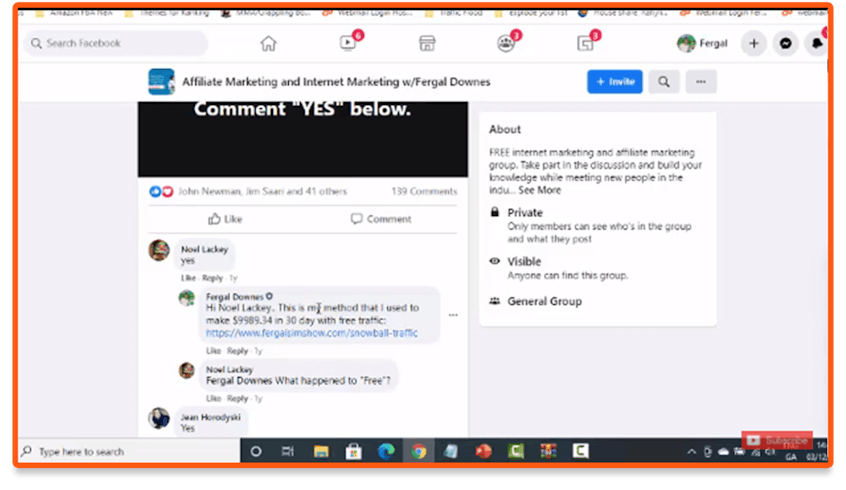Like Fergal Downes' reply
The image size is (846, 490).
[x=214, y=351]
